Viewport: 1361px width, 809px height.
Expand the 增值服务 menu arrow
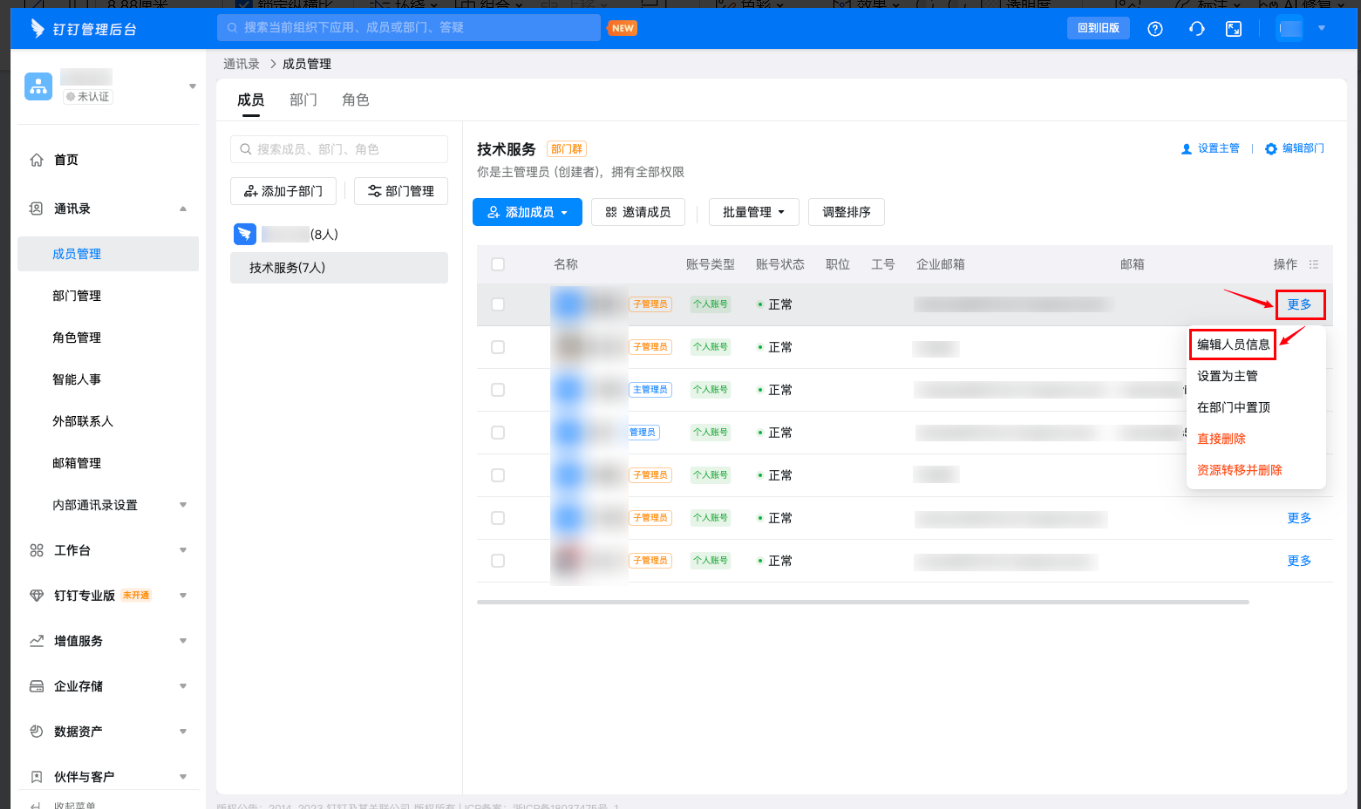(x=183, y=641)
